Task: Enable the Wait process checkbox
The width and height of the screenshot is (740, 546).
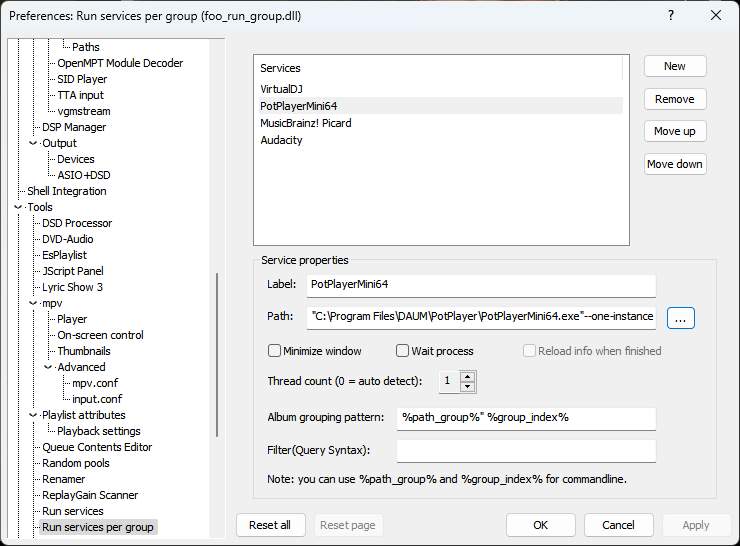Action: [402, 351]
